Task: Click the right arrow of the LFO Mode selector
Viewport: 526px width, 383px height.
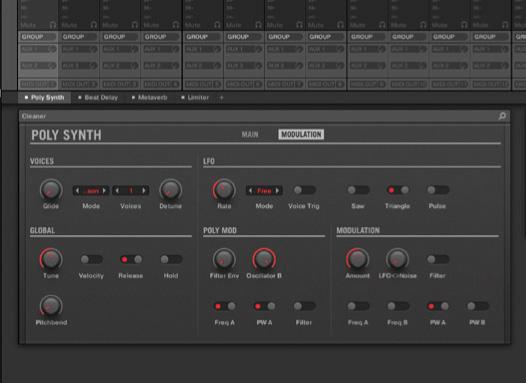Action: point(278,190)
